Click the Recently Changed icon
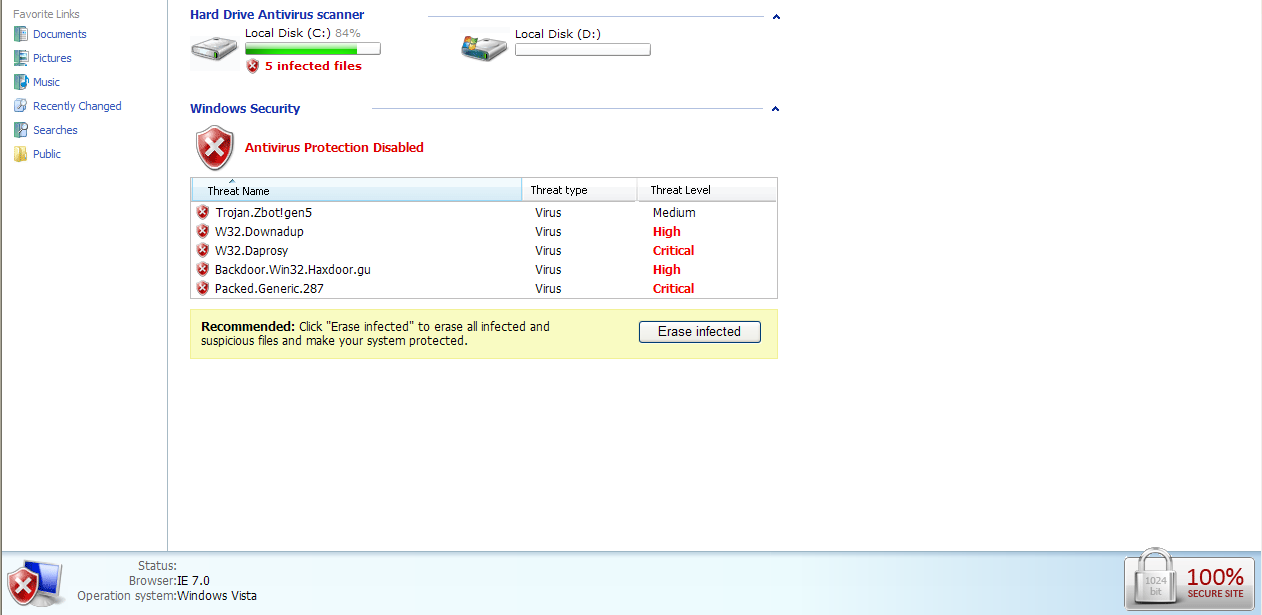 click(21, 106)
